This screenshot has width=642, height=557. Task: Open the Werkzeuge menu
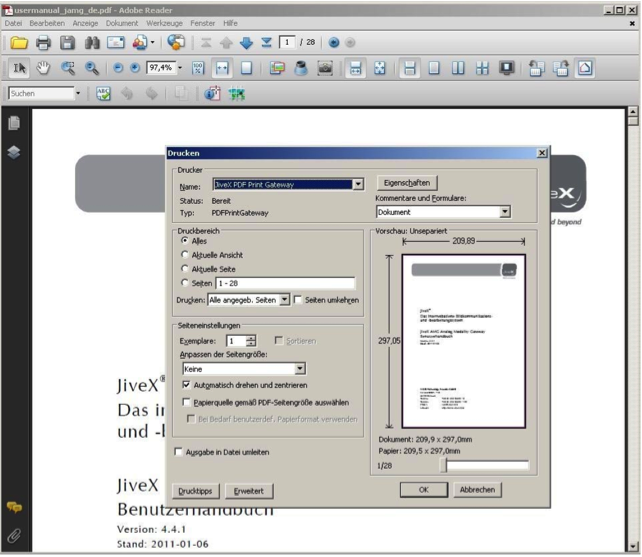[x=164, y=23]
